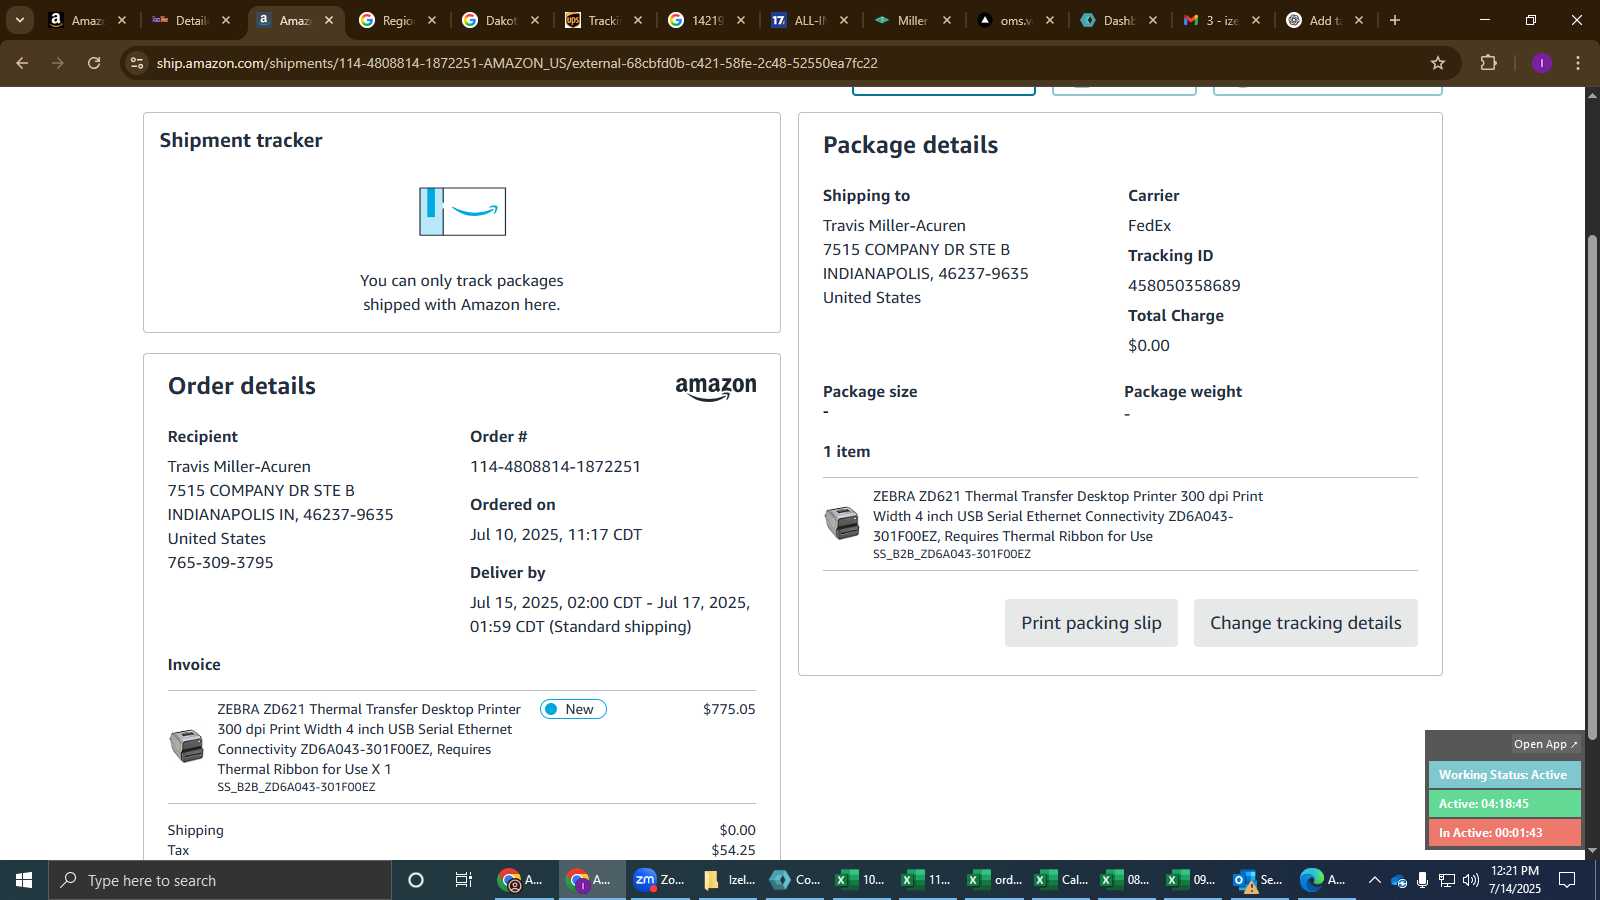
Task: Click the address bar URL
Action: click(x=517, y=63)
